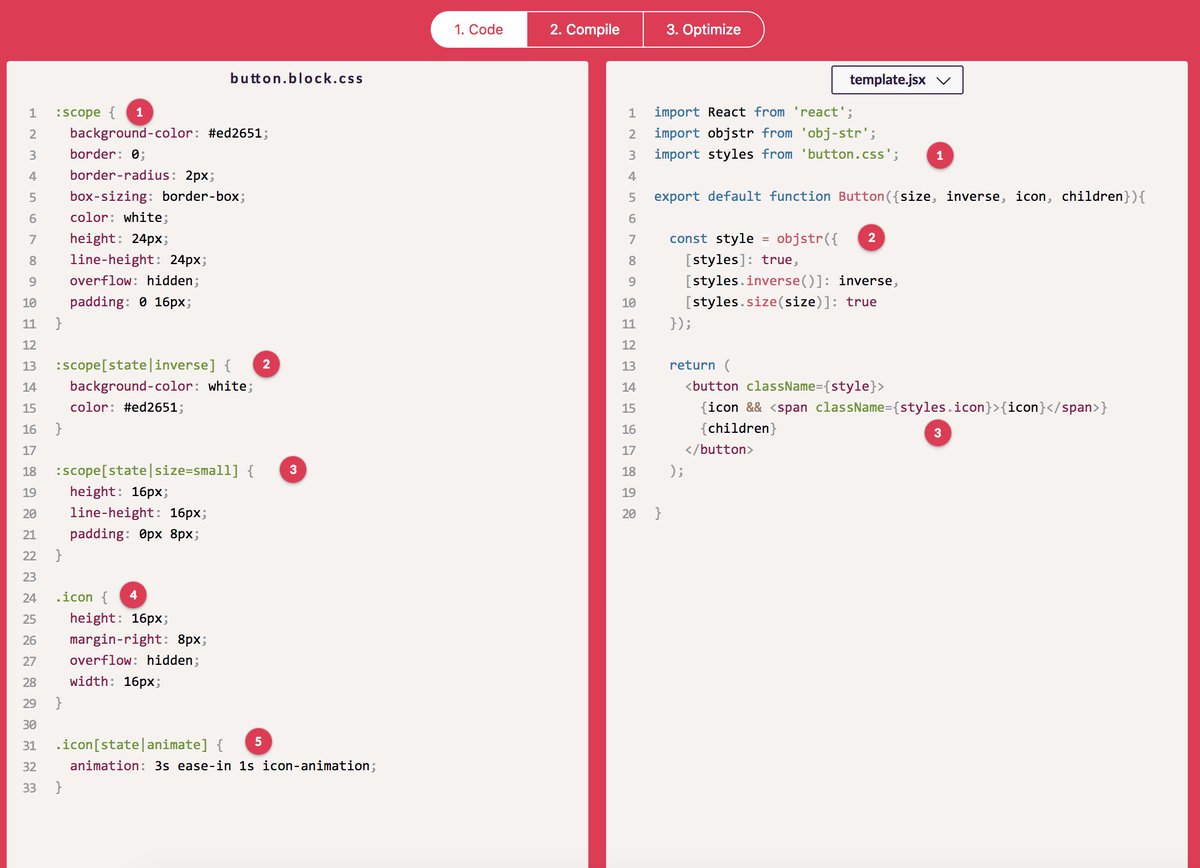This screenshot has height=868, width=1200.
Task: Click the line "color: white;"
Action: [x=119, y=217]
